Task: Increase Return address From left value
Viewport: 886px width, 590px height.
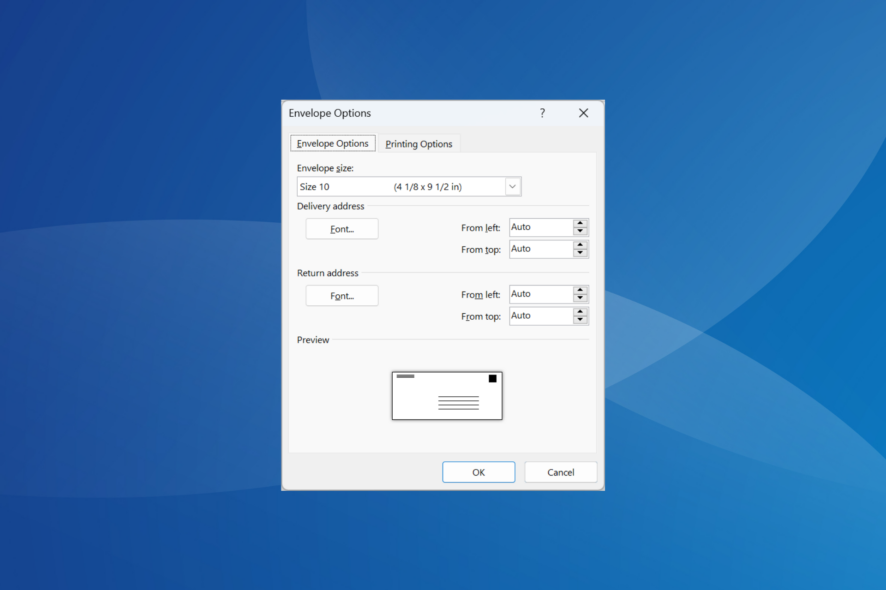Action: pos(580,290)
